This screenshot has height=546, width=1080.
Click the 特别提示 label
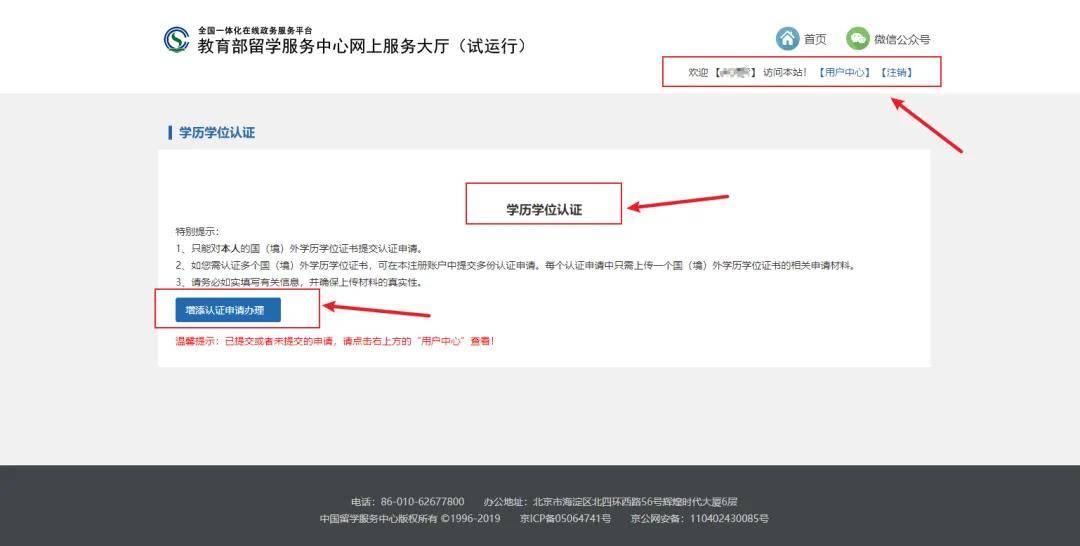tap(197, 231)
